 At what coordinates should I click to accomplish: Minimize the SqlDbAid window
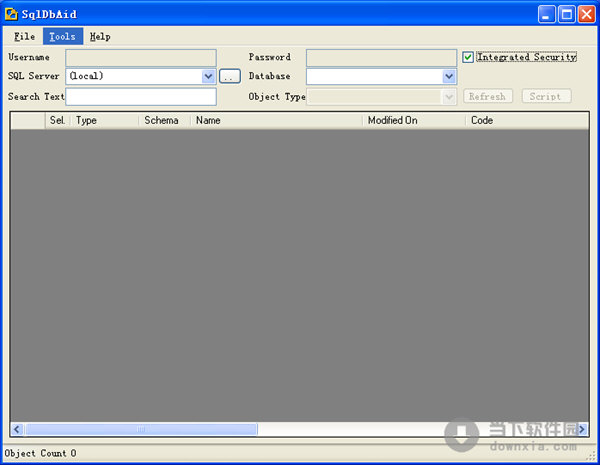(x=546, y=15)
